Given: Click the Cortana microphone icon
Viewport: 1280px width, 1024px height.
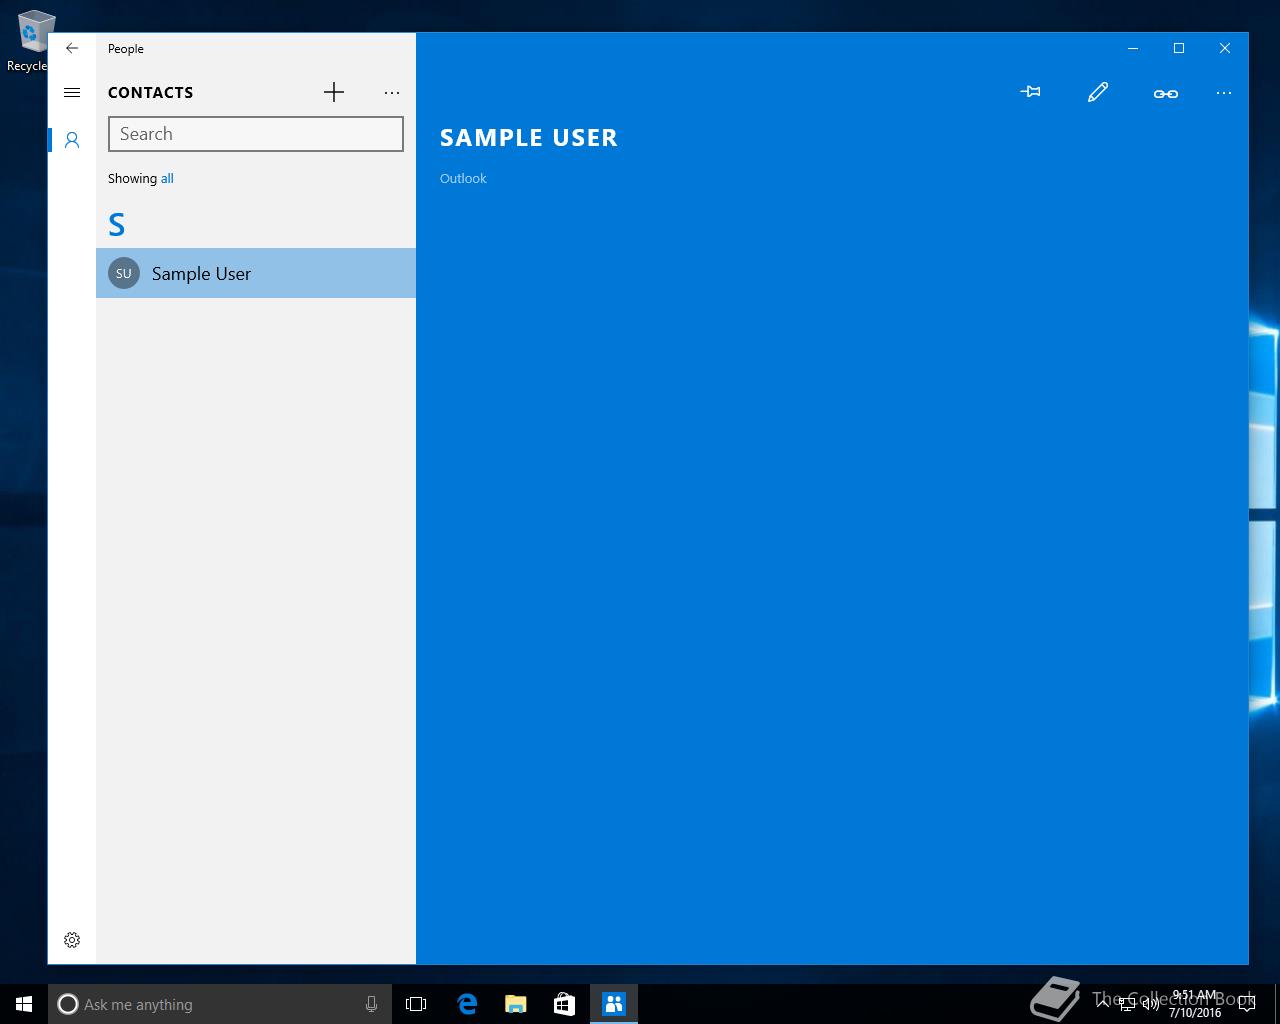Looking at the screenshot, I should [371, 1004].
